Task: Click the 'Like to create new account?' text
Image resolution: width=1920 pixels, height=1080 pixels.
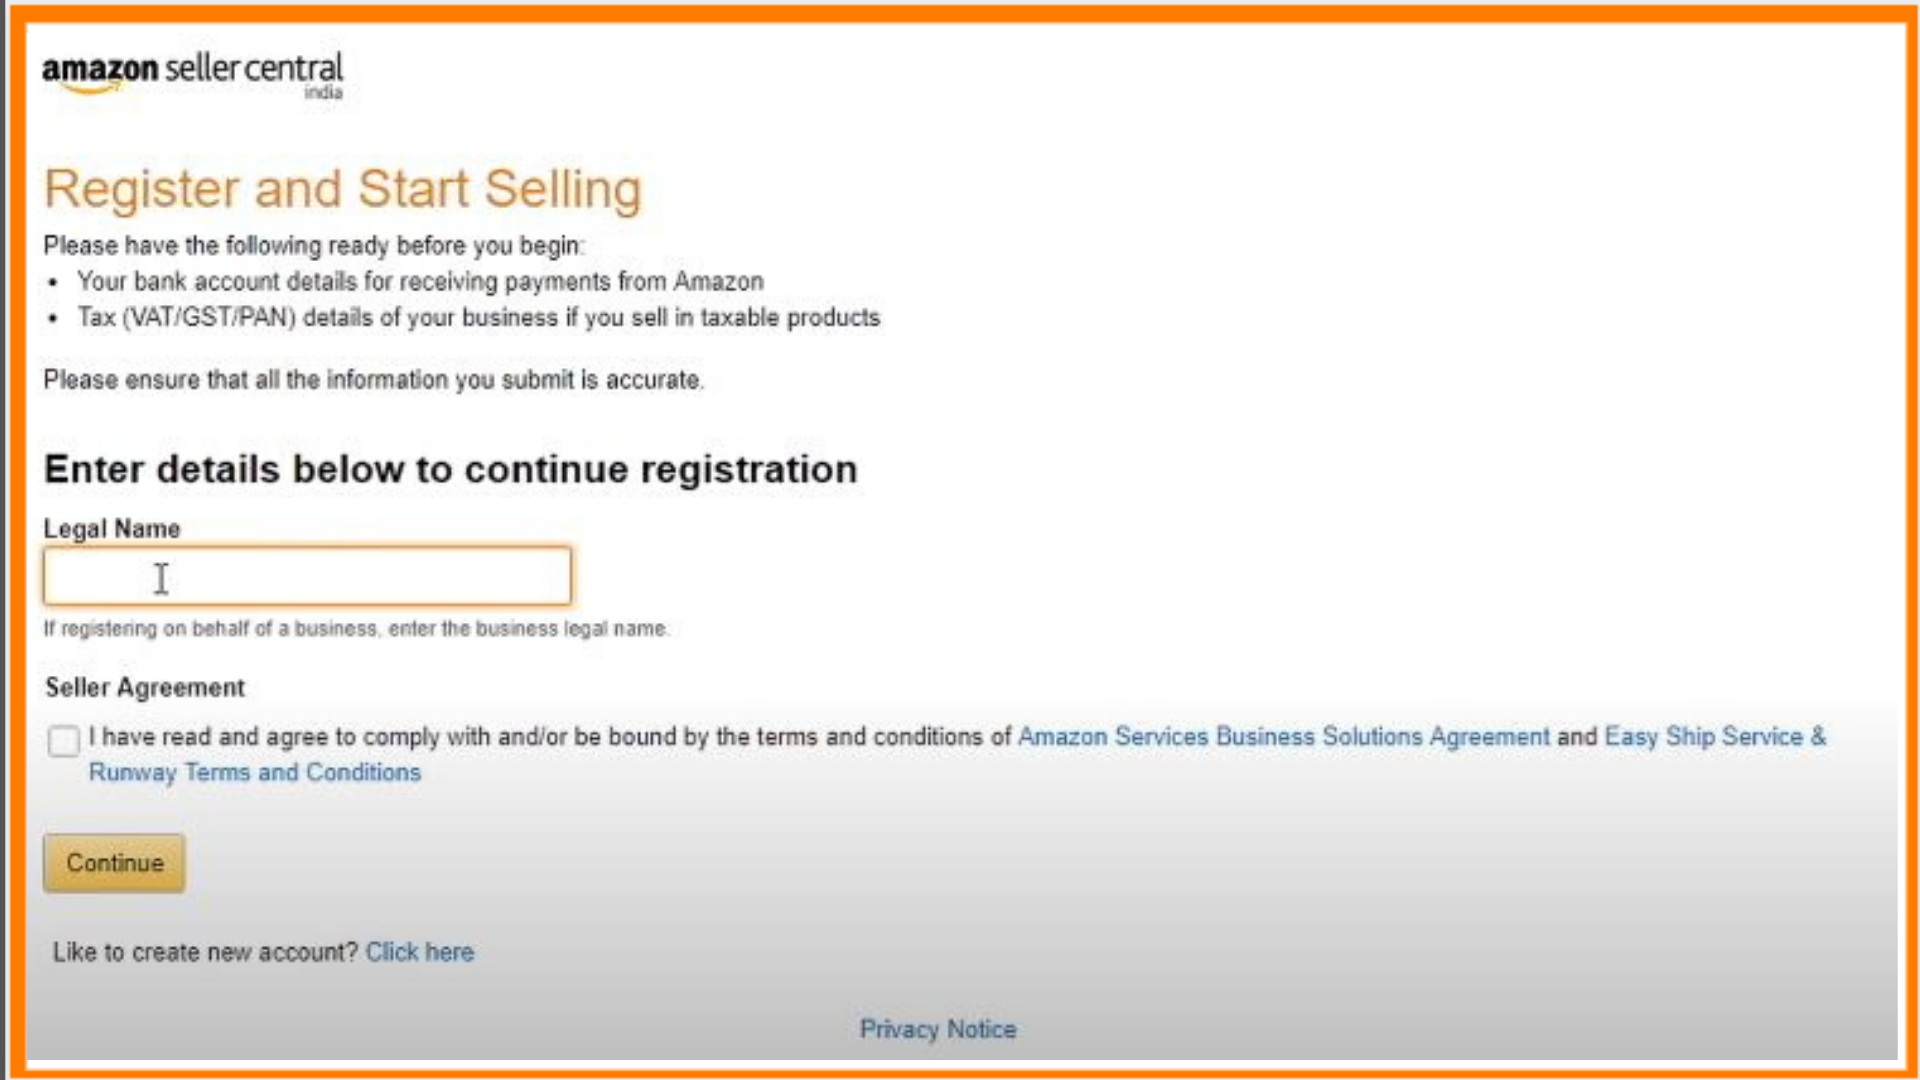Action: [x=205, y=952]
